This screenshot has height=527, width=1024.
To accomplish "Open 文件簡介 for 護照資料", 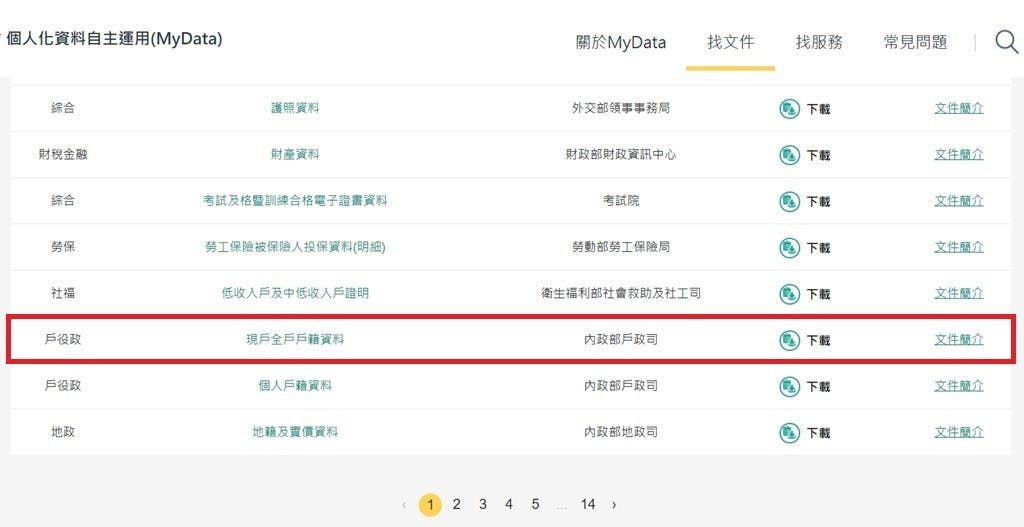I will point(958,108).
